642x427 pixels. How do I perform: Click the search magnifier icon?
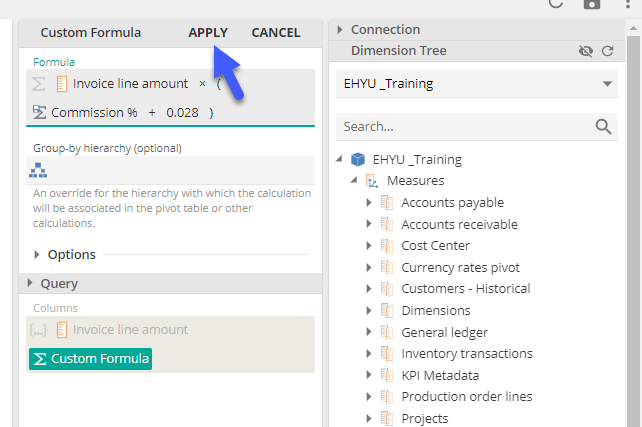603,127
